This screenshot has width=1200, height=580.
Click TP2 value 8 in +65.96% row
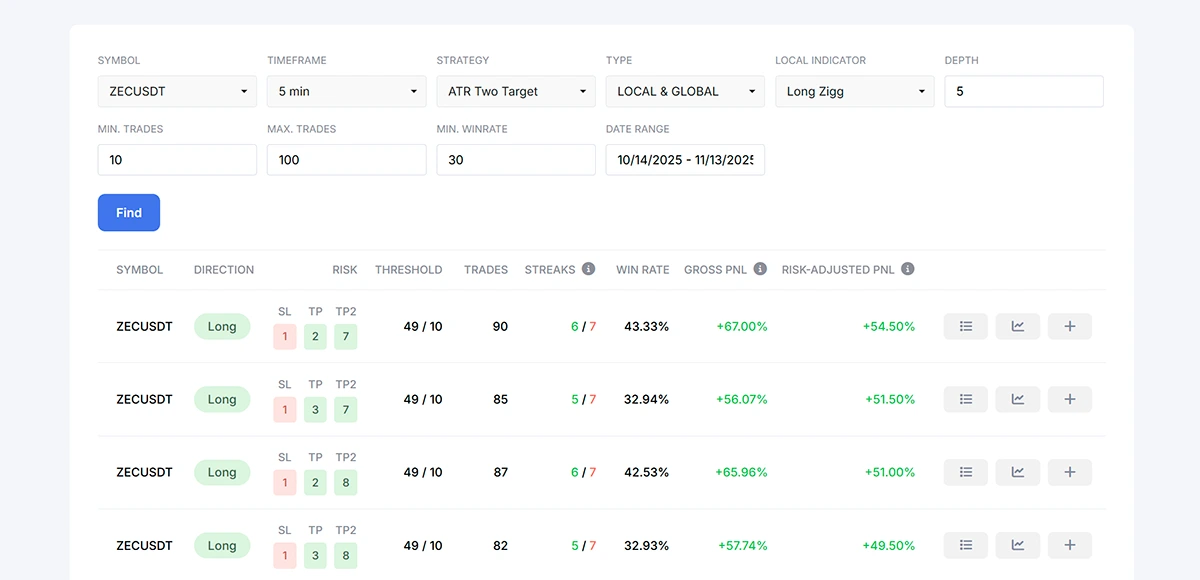[x=346, y=483]
